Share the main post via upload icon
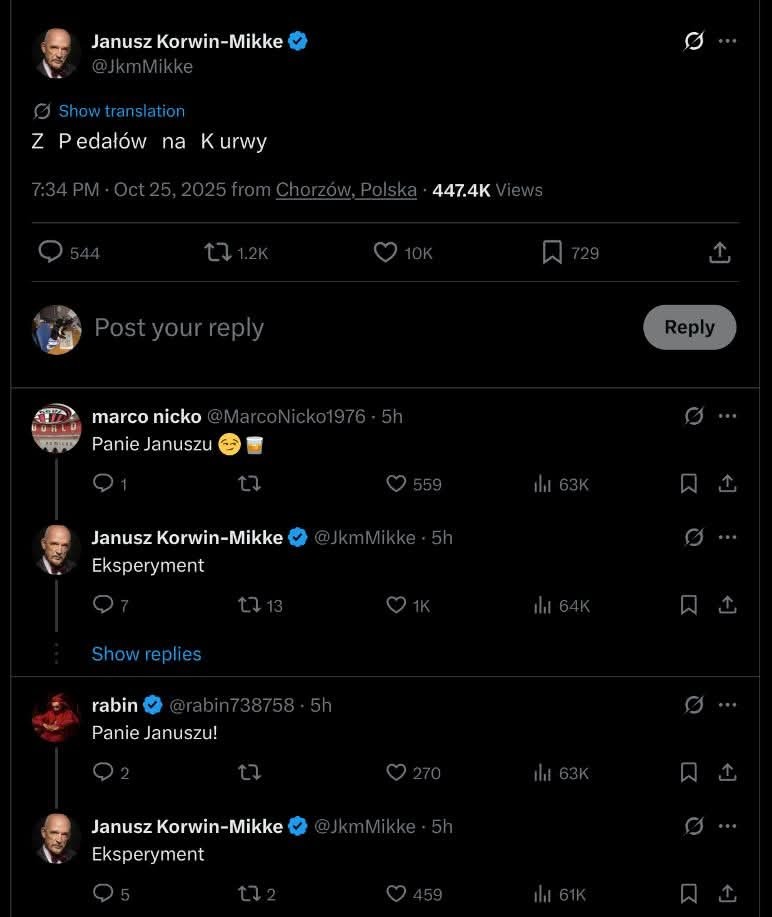 pyautogui.click(x=719, y=253)
